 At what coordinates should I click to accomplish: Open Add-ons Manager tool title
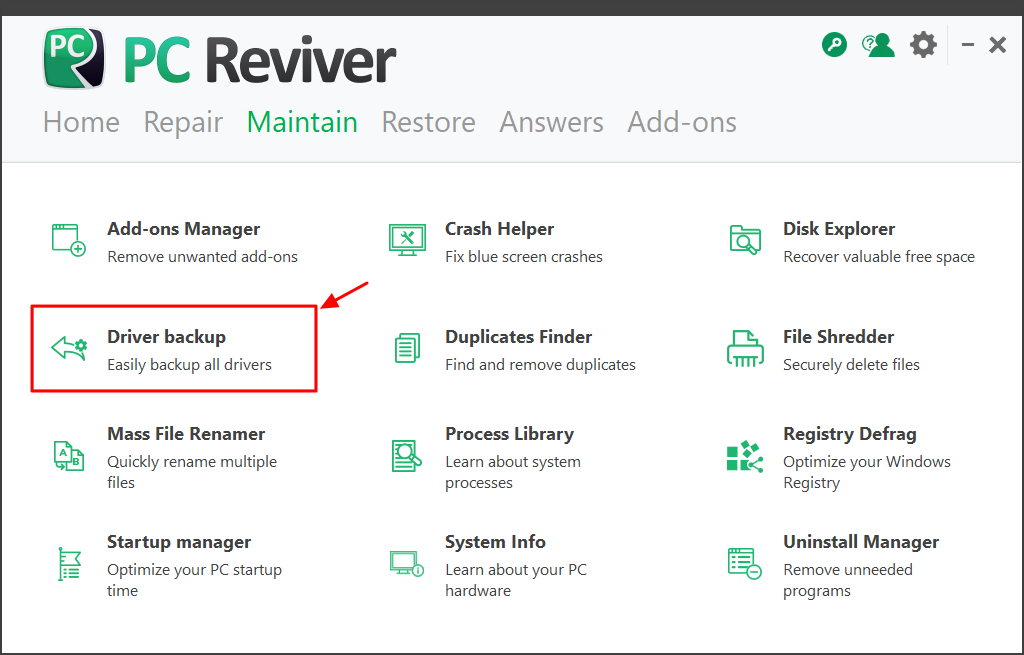click(x=184, y=229)
